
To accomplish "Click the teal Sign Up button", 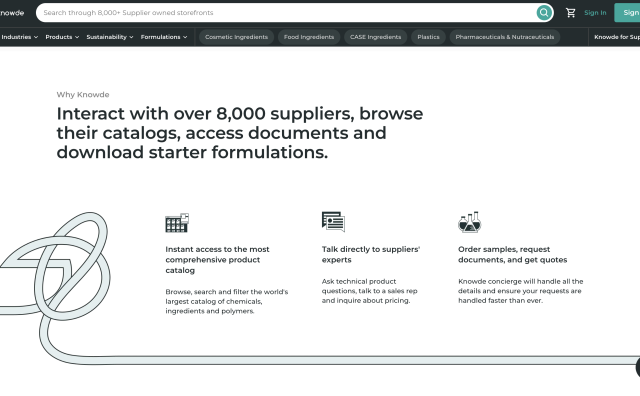I will (627, 13).
